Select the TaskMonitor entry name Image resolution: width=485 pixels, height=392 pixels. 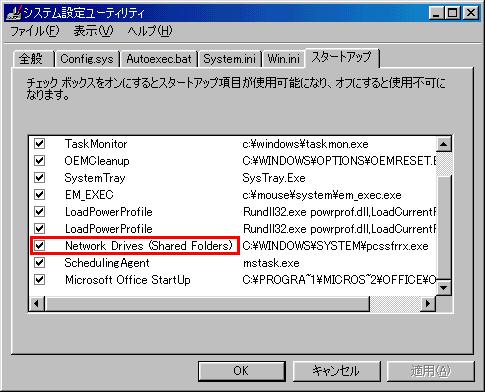(96, 144)
